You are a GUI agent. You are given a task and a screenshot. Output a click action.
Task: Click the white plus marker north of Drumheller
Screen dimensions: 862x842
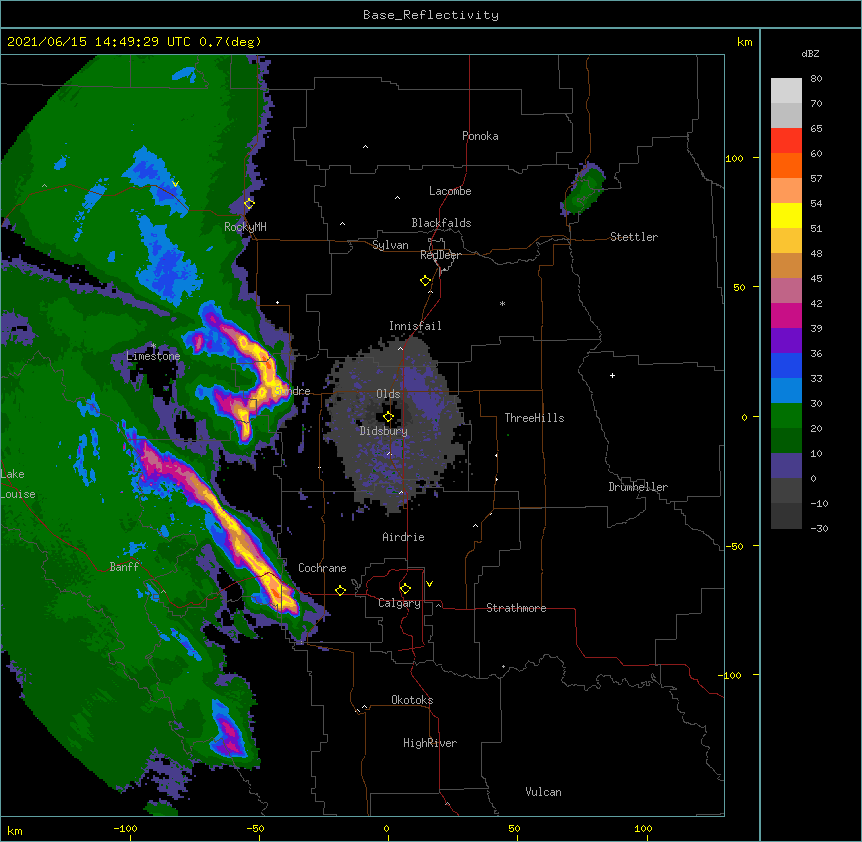[x=612, y=375]
